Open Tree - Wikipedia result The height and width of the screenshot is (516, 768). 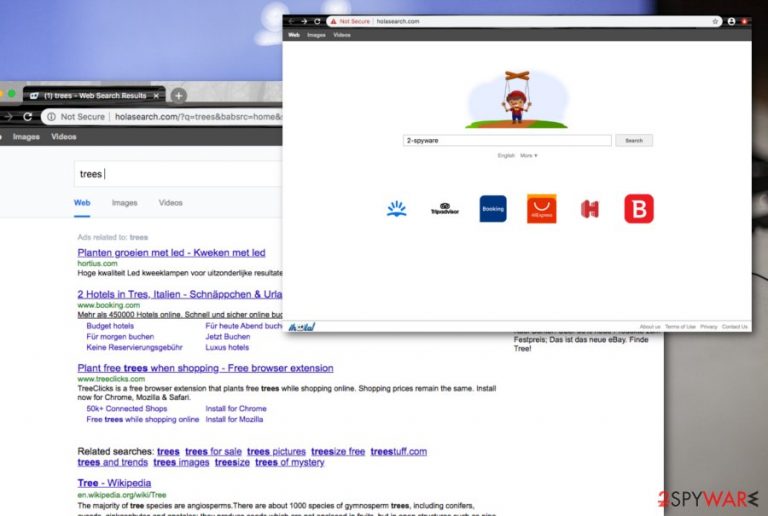[x=114, y=483]
